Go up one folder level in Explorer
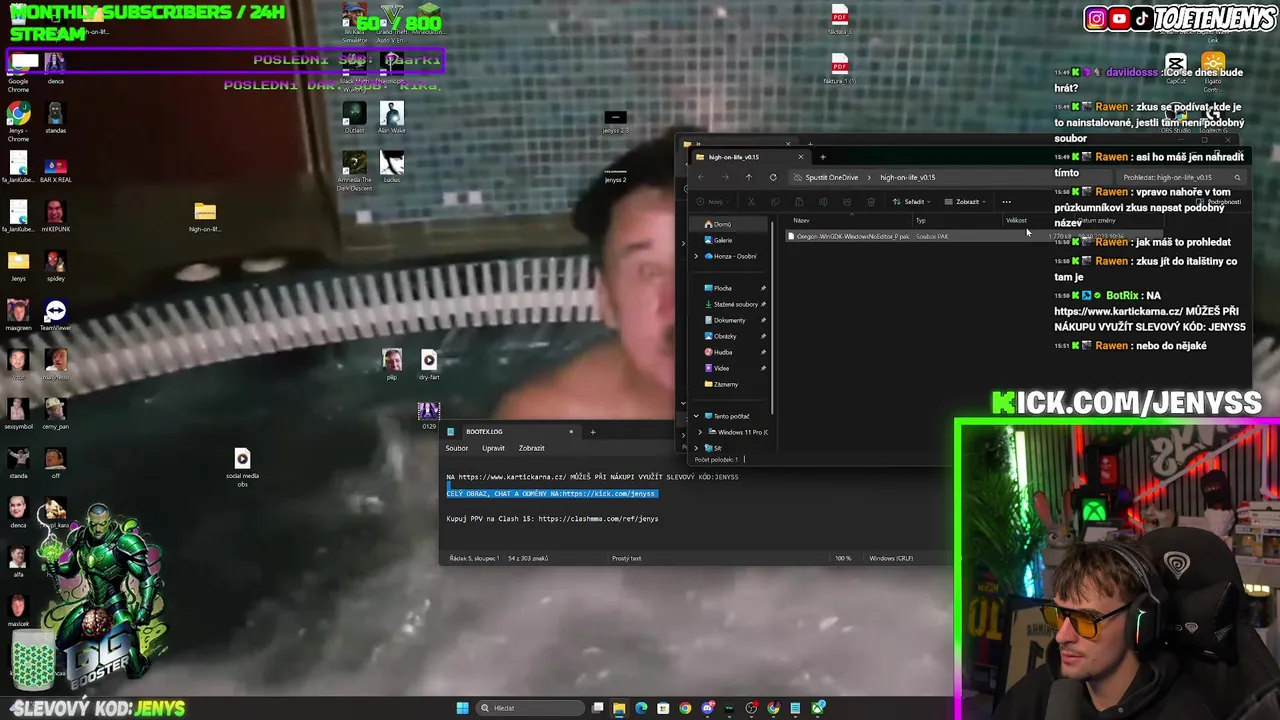1280x720 pixels. pos(748,177)
